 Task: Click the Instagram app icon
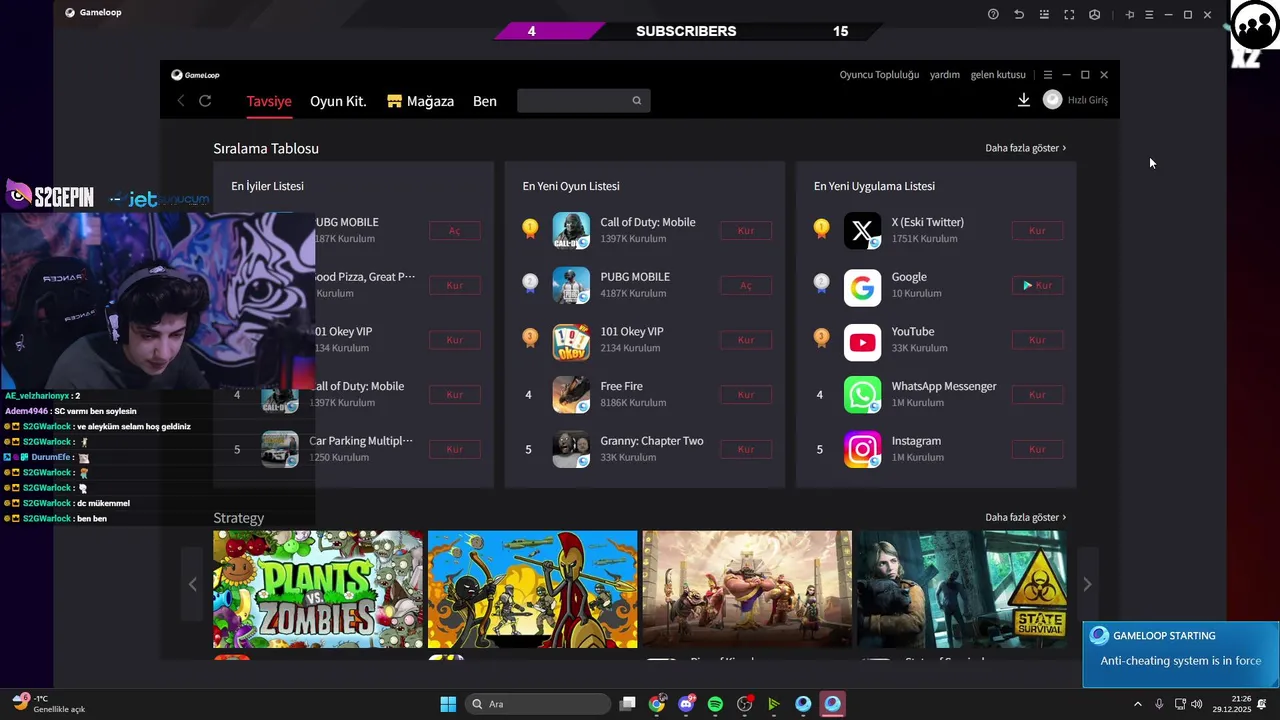tap(862, 449)
